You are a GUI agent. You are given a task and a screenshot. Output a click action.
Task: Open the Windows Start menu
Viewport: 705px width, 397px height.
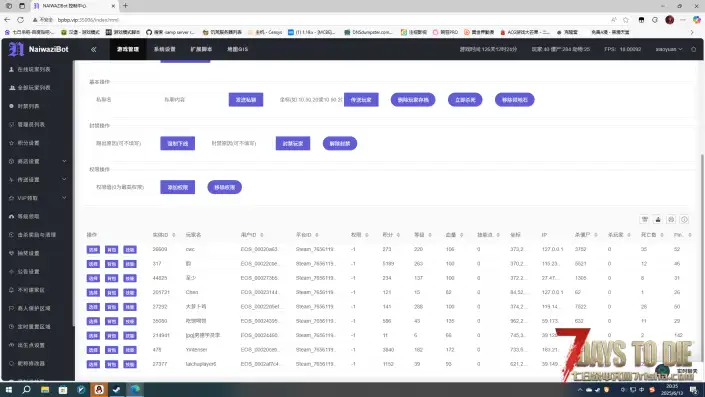9,389
